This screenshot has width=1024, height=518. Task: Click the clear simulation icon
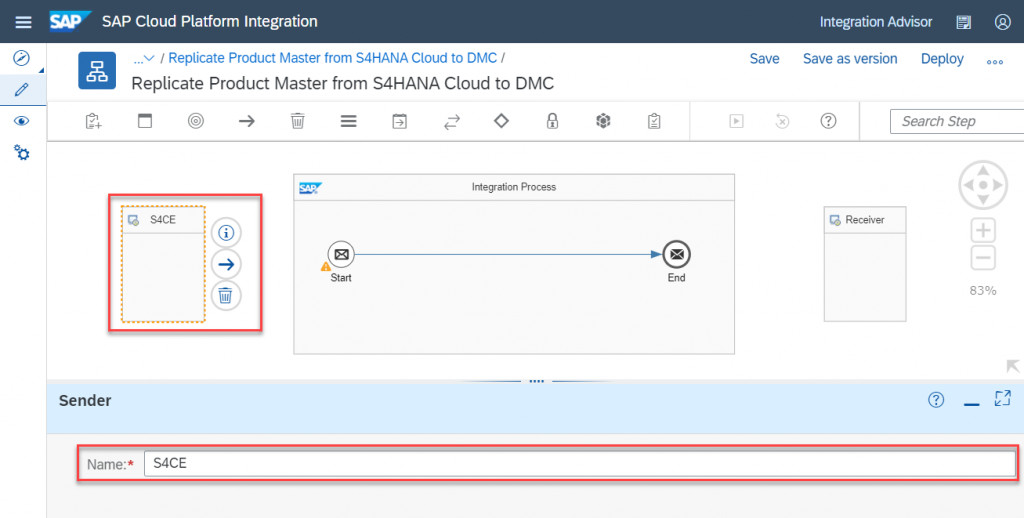pyautogui.click(x=782, y=121)
